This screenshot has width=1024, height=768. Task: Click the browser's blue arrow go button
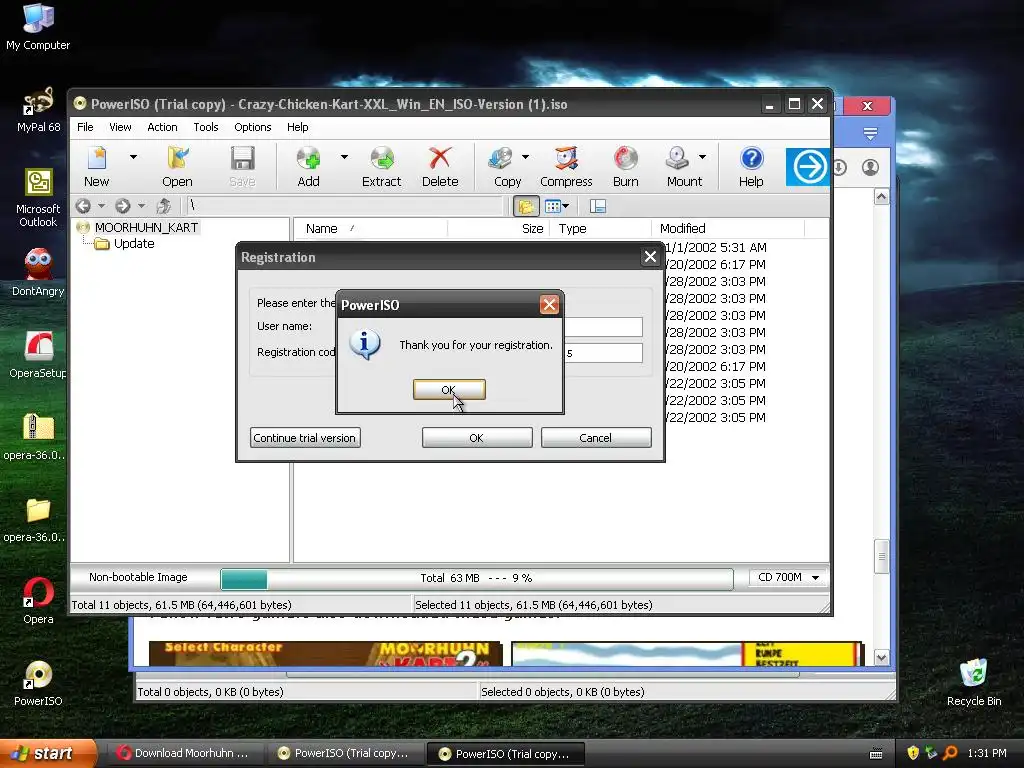point(808,167)
